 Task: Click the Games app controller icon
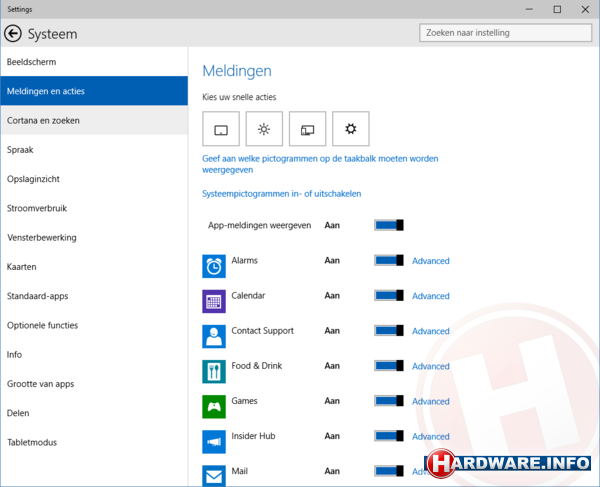coord(214,406)
